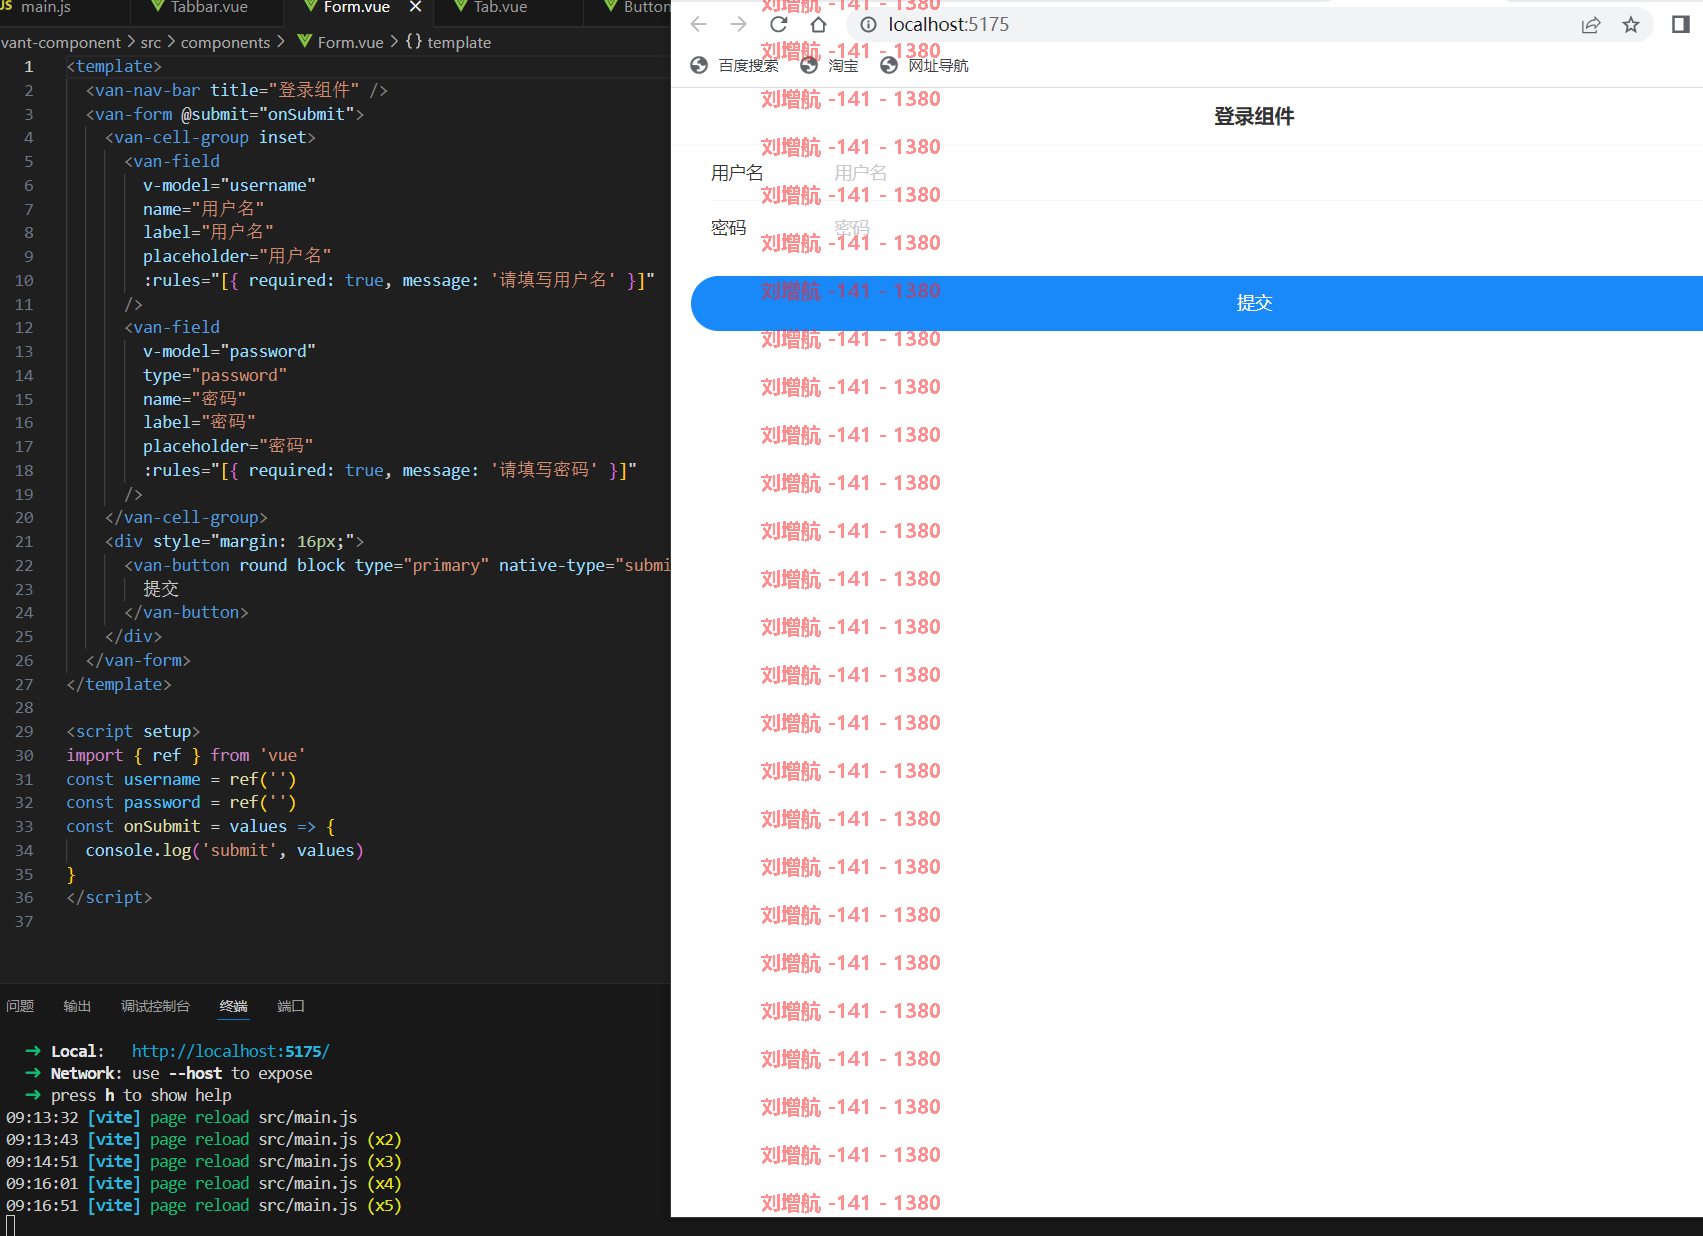Open the 网址导航 bookmark

(924, 65)
